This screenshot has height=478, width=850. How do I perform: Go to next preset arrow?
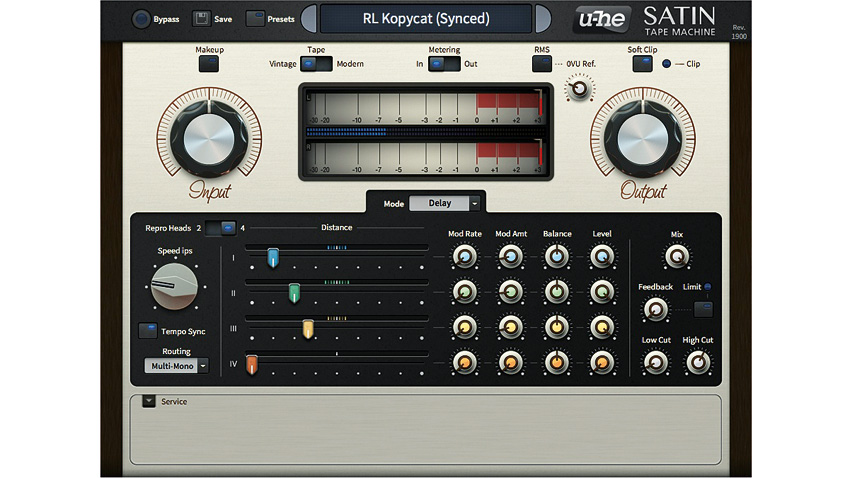point(543,19)
